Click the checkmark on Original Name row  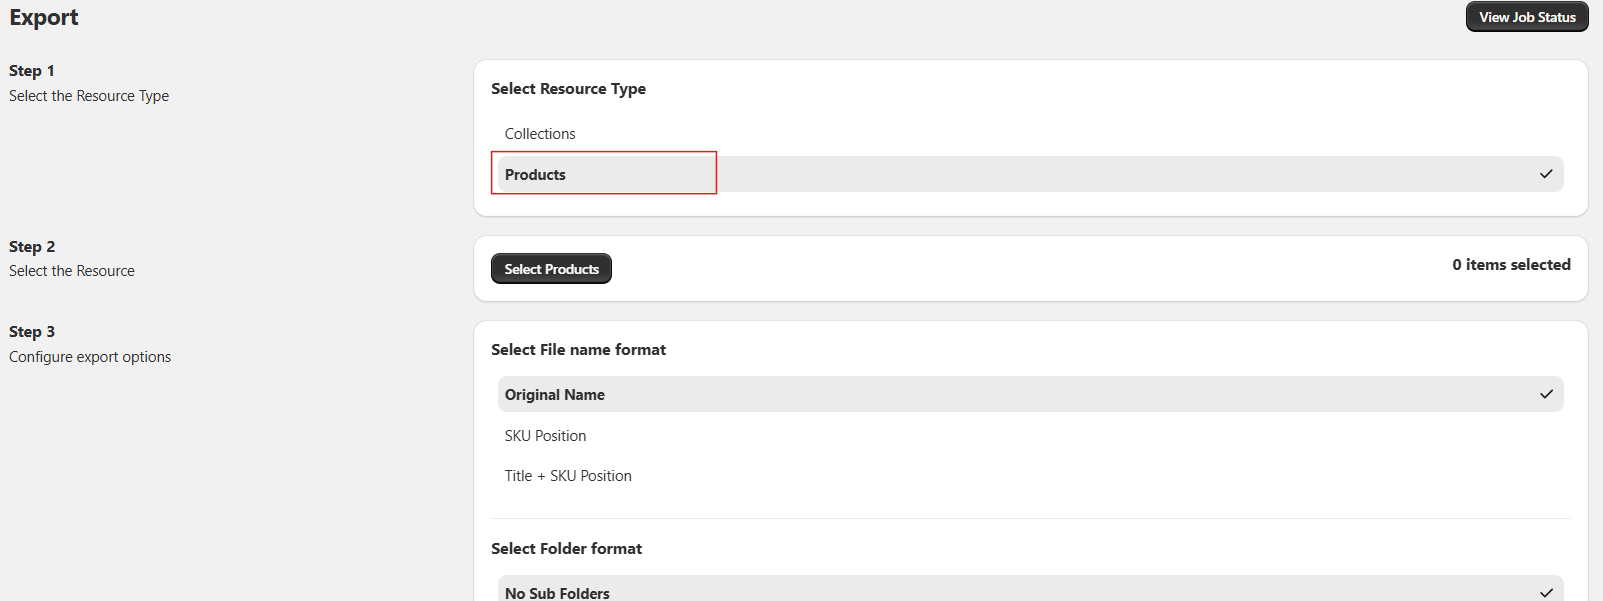click(1546, 394)
